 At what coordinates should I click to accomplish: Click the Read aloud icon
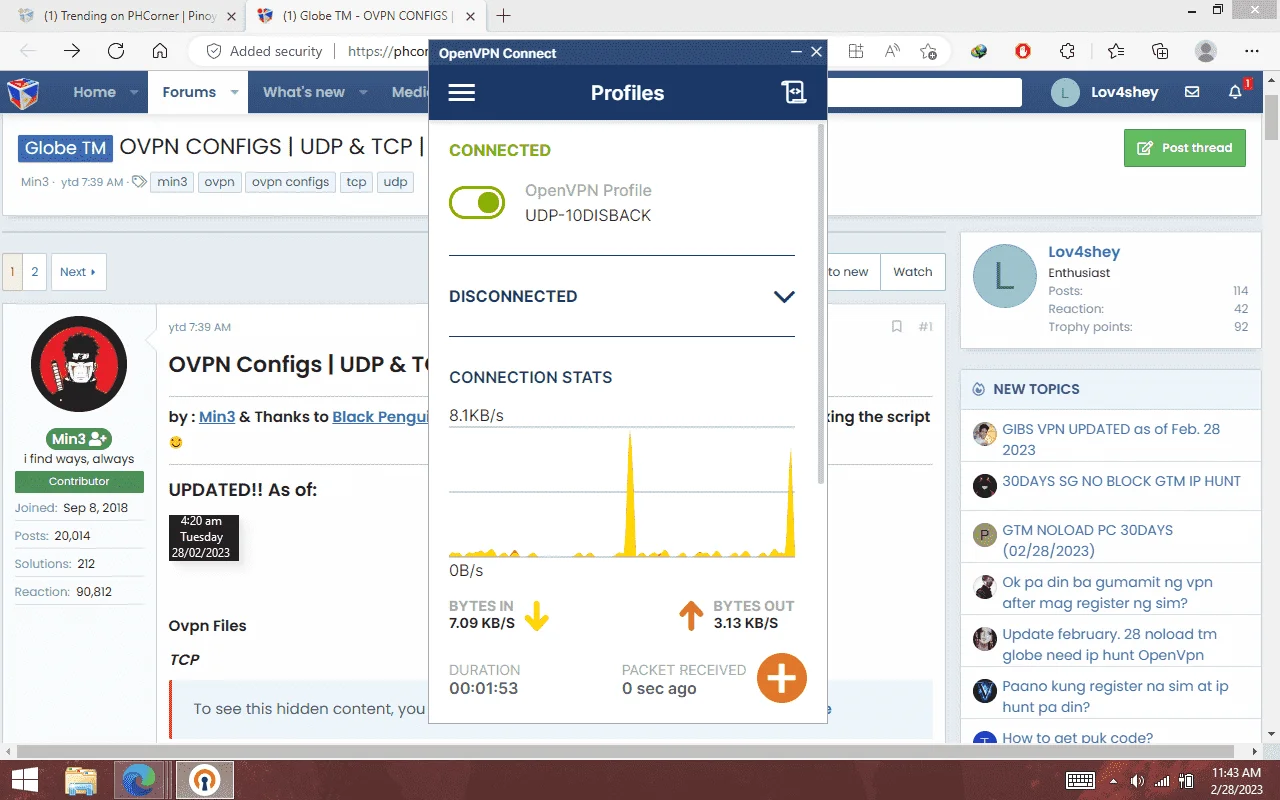(x=892, y=51)
